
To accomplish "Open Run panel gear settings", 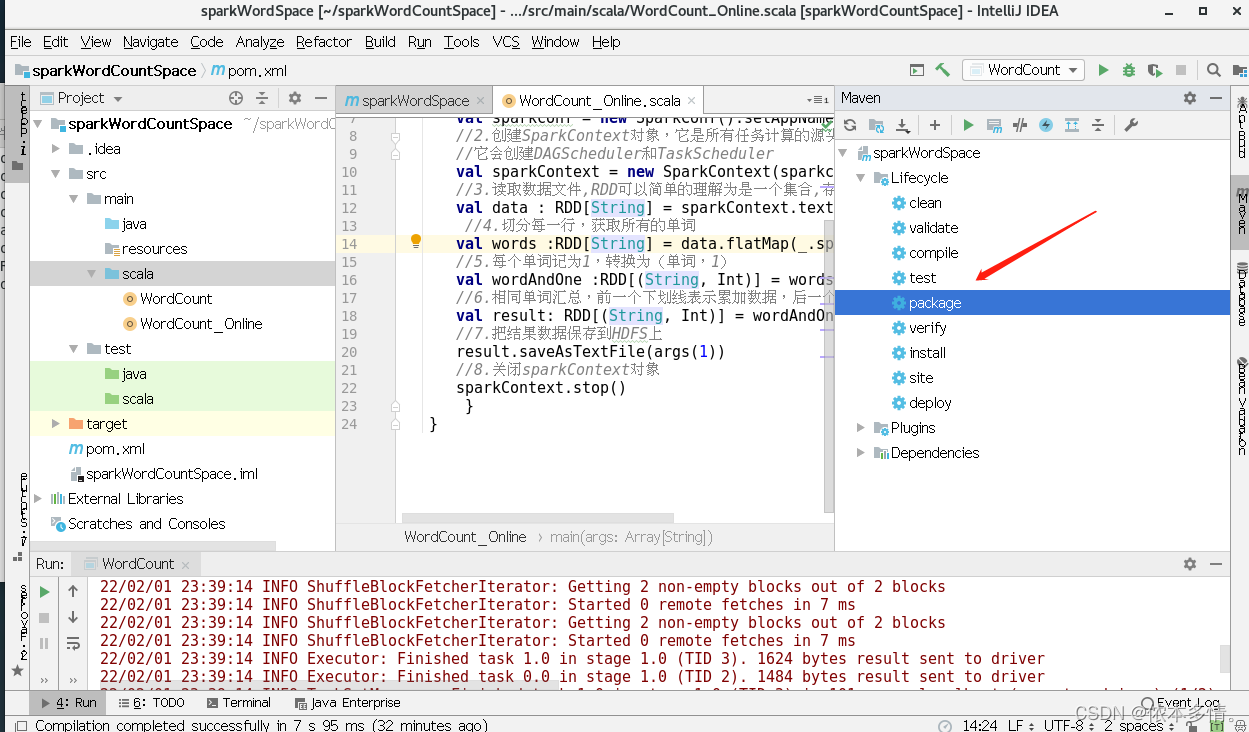I will 1190,564.
